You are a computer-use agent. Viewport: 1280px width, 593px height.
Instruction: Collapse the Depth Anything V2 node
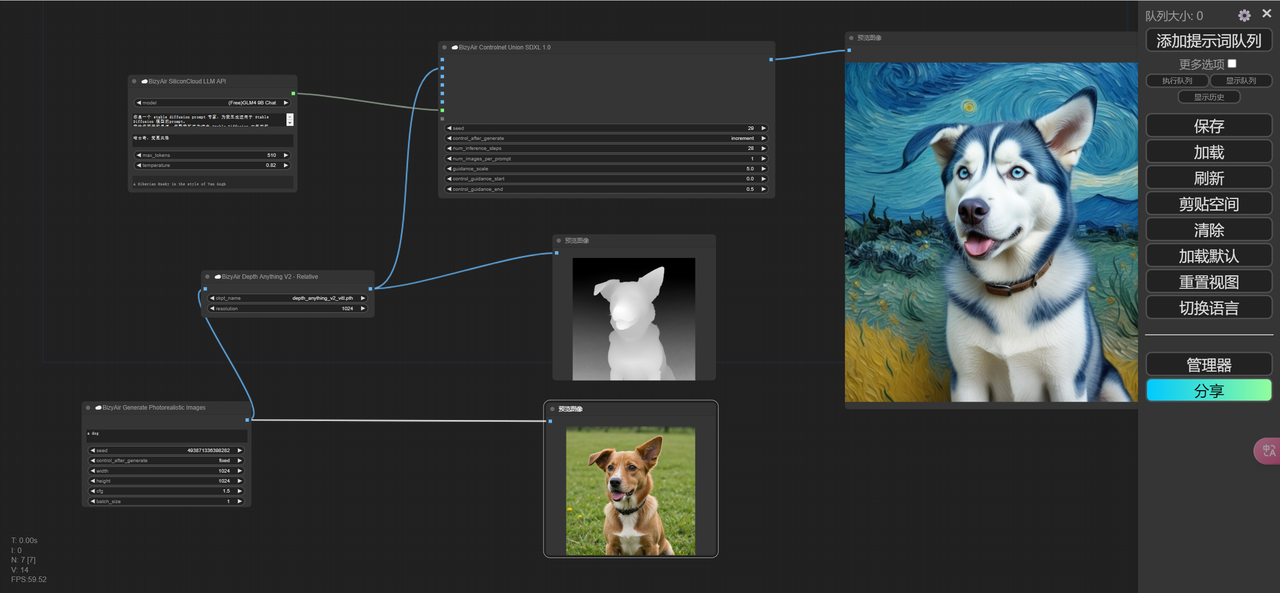[207, 276]
